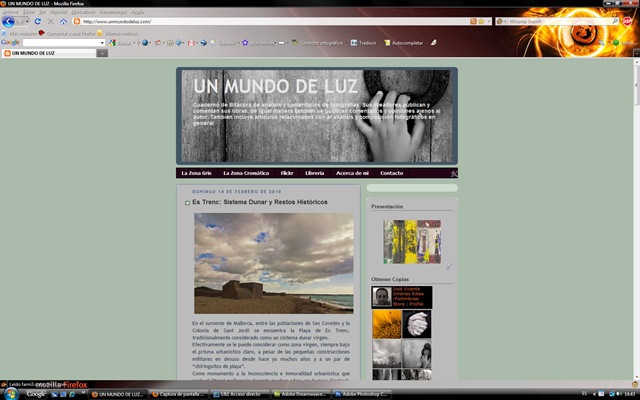Screen dimensions: 640x400
Task: Run the Corrector ortográfico spell check
Action: pos(317,43)
